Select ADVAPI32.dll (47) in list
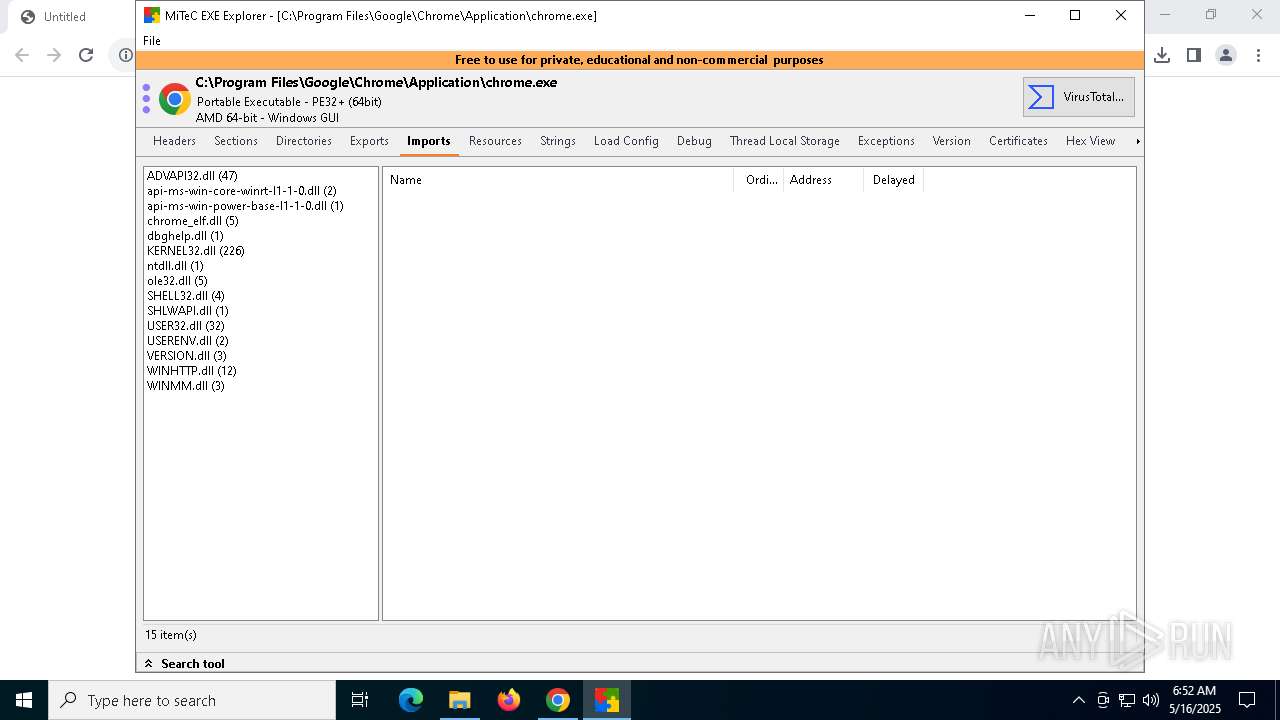Screen dimensions: 1280x720 point(192,176)
